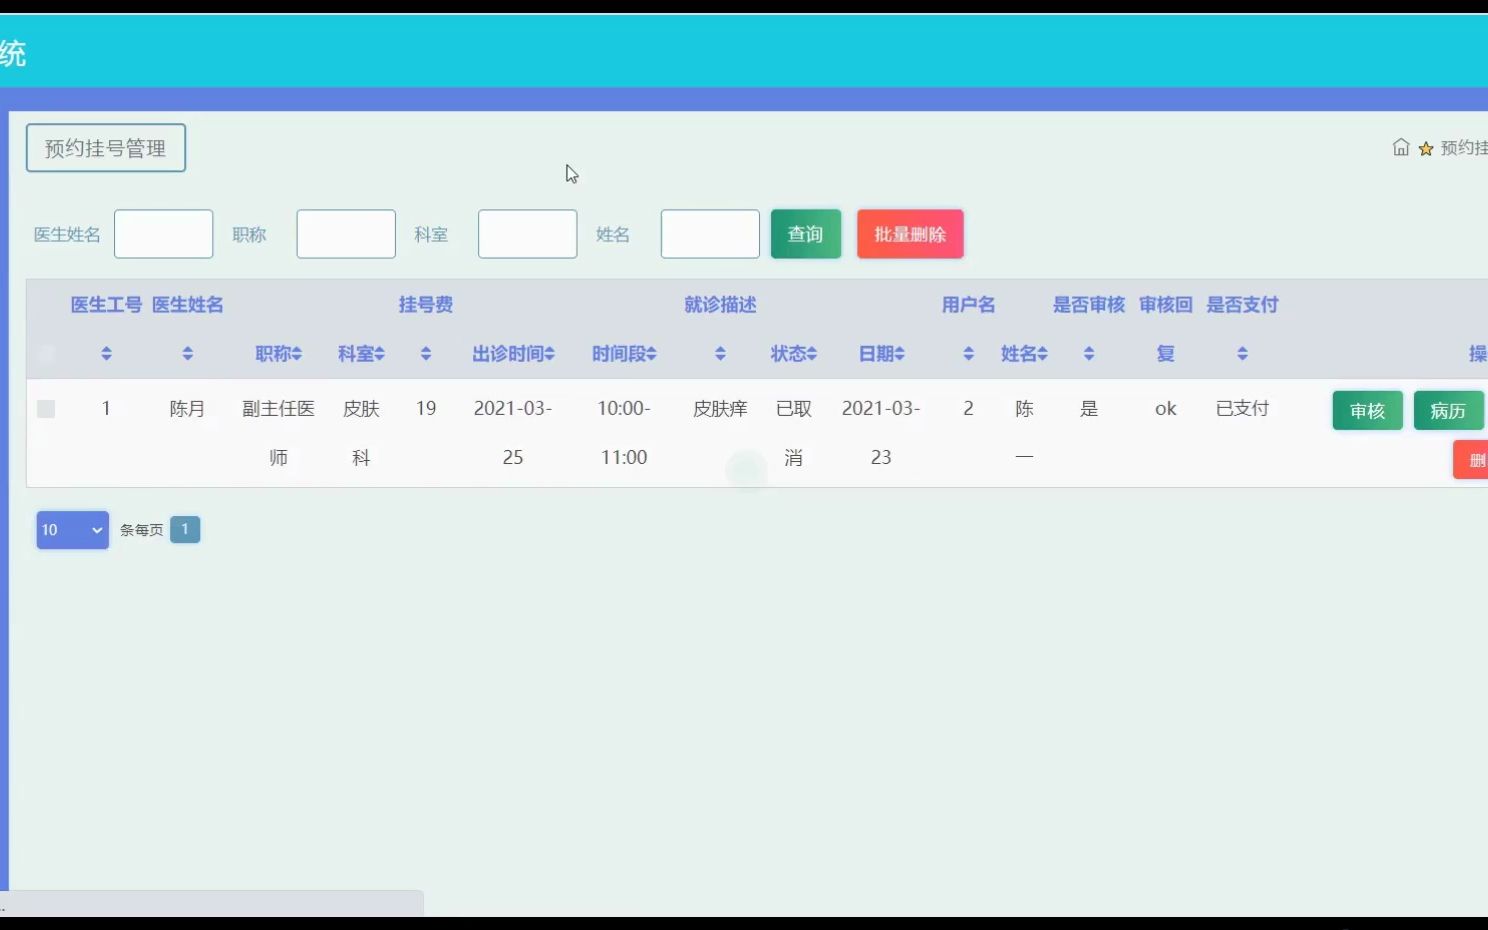Image resolution: width=1488 pixels, height=930 pixels.
Task: Open the rows-per-page dropdown showing 10
Action: tap(72, 530)
